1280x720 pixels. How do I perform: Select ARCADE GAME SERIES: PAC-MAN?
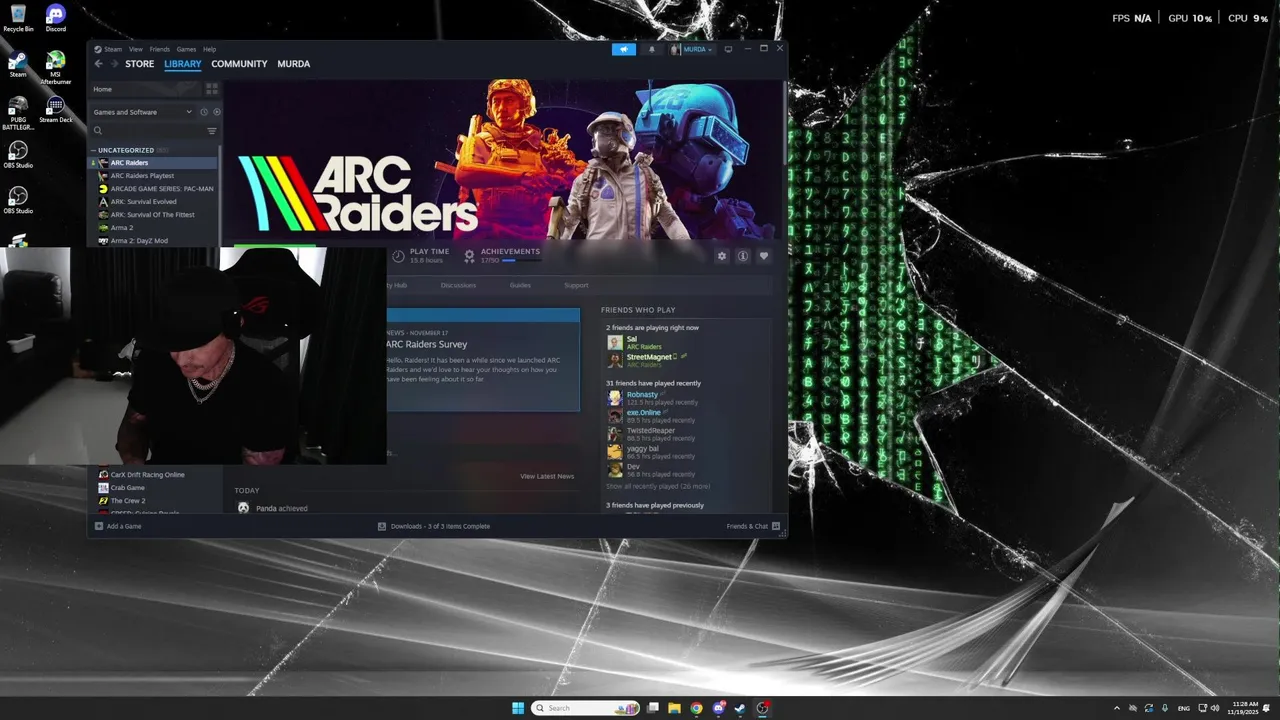[156, 189]
